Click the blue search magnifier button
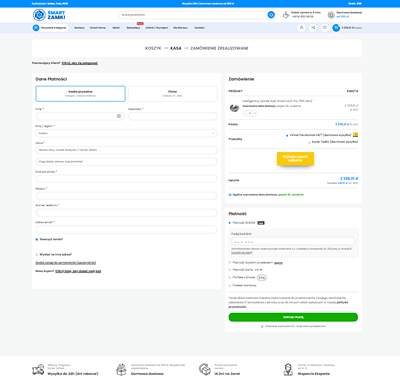The height and width of the screenshot is (382, 400). [x=271, y=15]
